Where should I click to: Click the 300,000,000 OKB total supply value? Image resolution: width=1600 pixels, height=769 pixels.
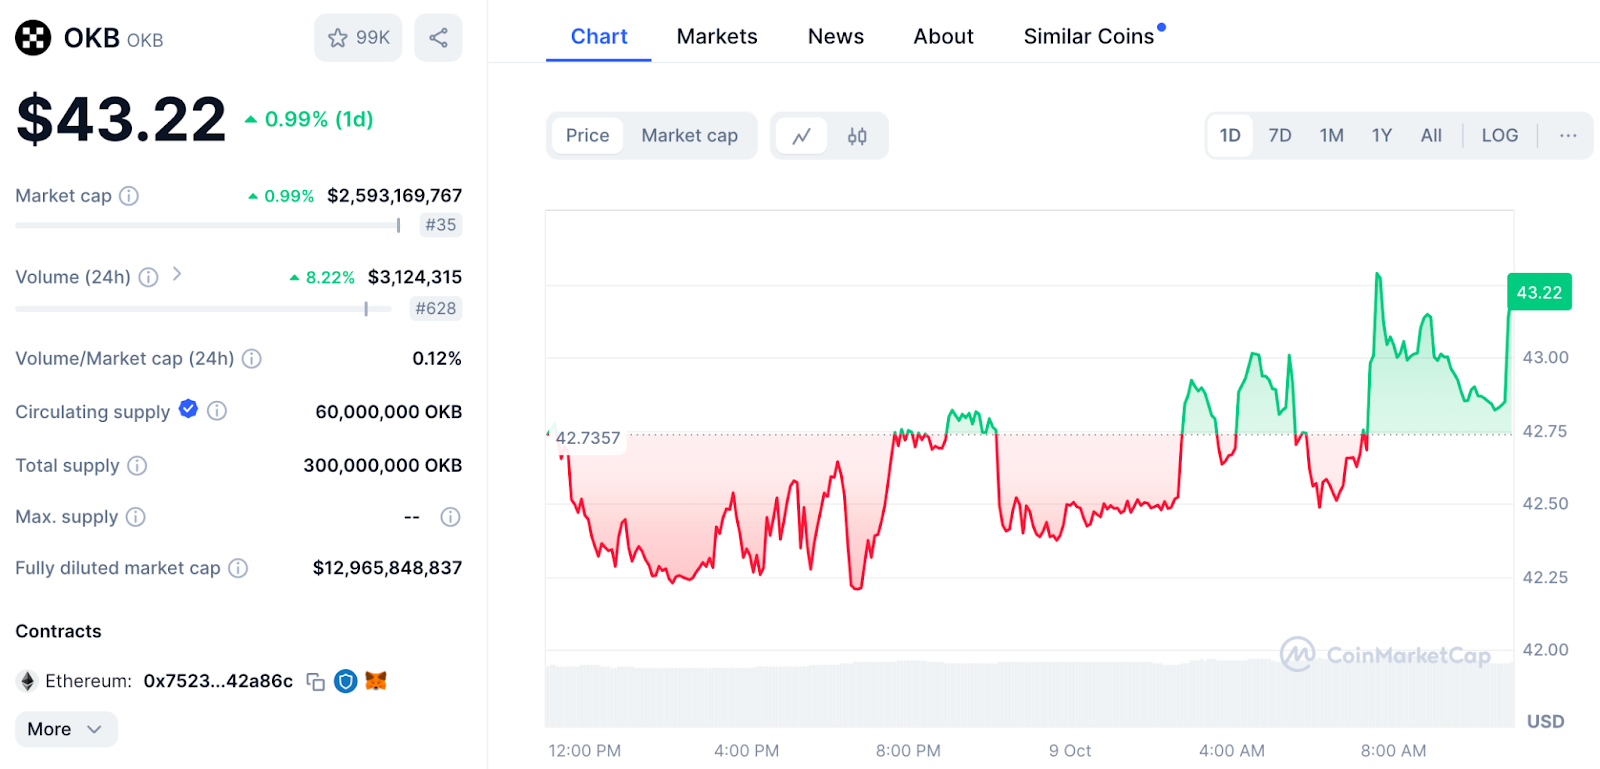382,465
